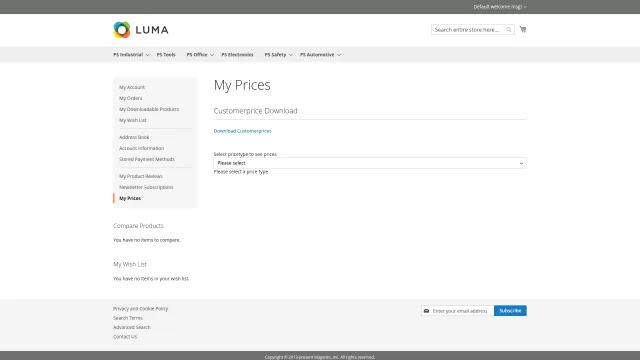640x360 pixels.
Task: Open Address Book in sidebar
Action: pyautogui.click(x=134, y=138)
